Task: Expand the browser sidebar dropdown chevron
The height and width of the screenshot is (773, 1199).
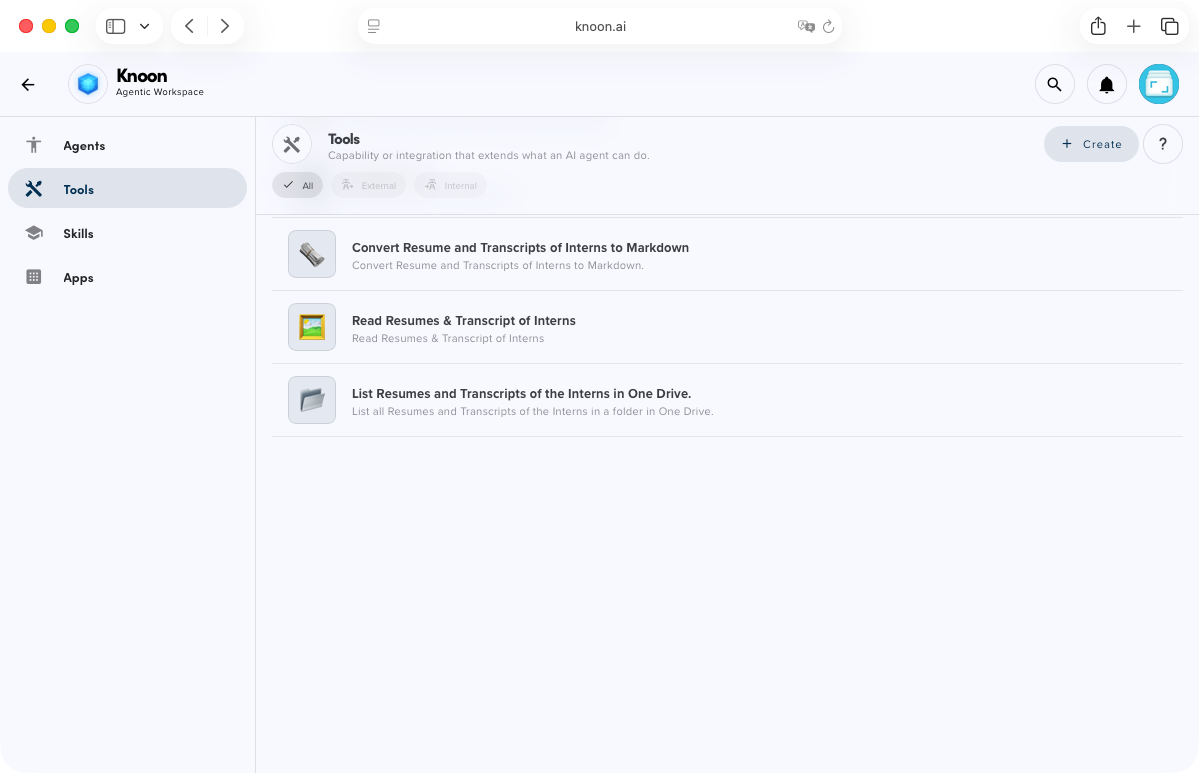Action: click(145, 26)
